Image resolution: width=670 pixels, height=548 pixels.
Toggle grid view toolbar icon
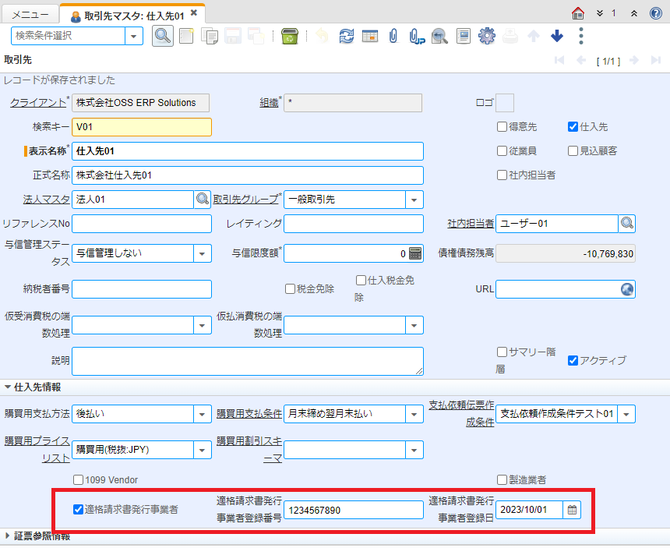(x=370, y=36)
